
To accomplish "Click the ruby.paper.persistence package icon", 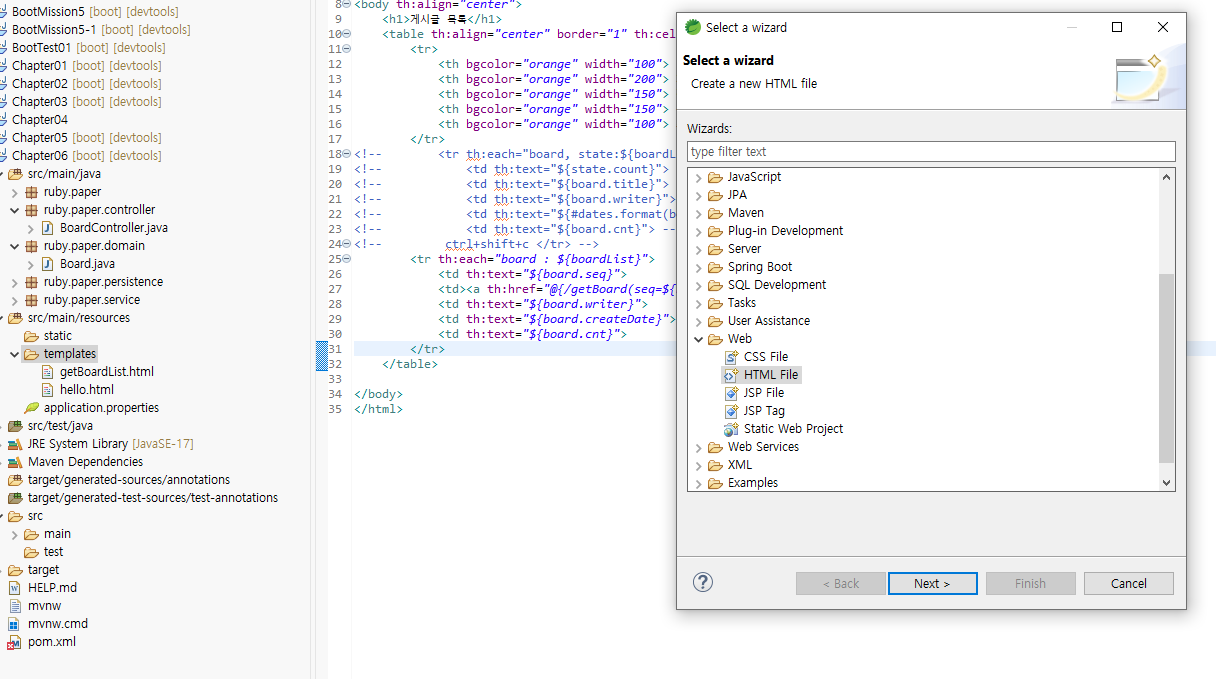I will point(31,282).
